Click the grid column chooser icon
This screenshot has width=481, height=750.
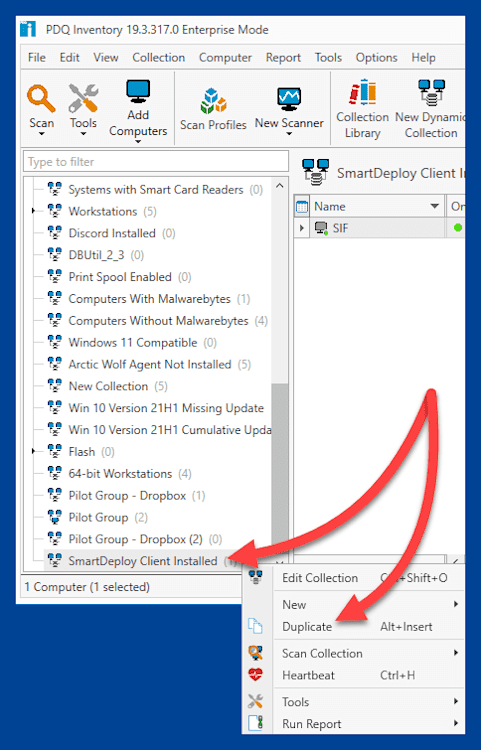pyautogui.click(x=302, y=207)
